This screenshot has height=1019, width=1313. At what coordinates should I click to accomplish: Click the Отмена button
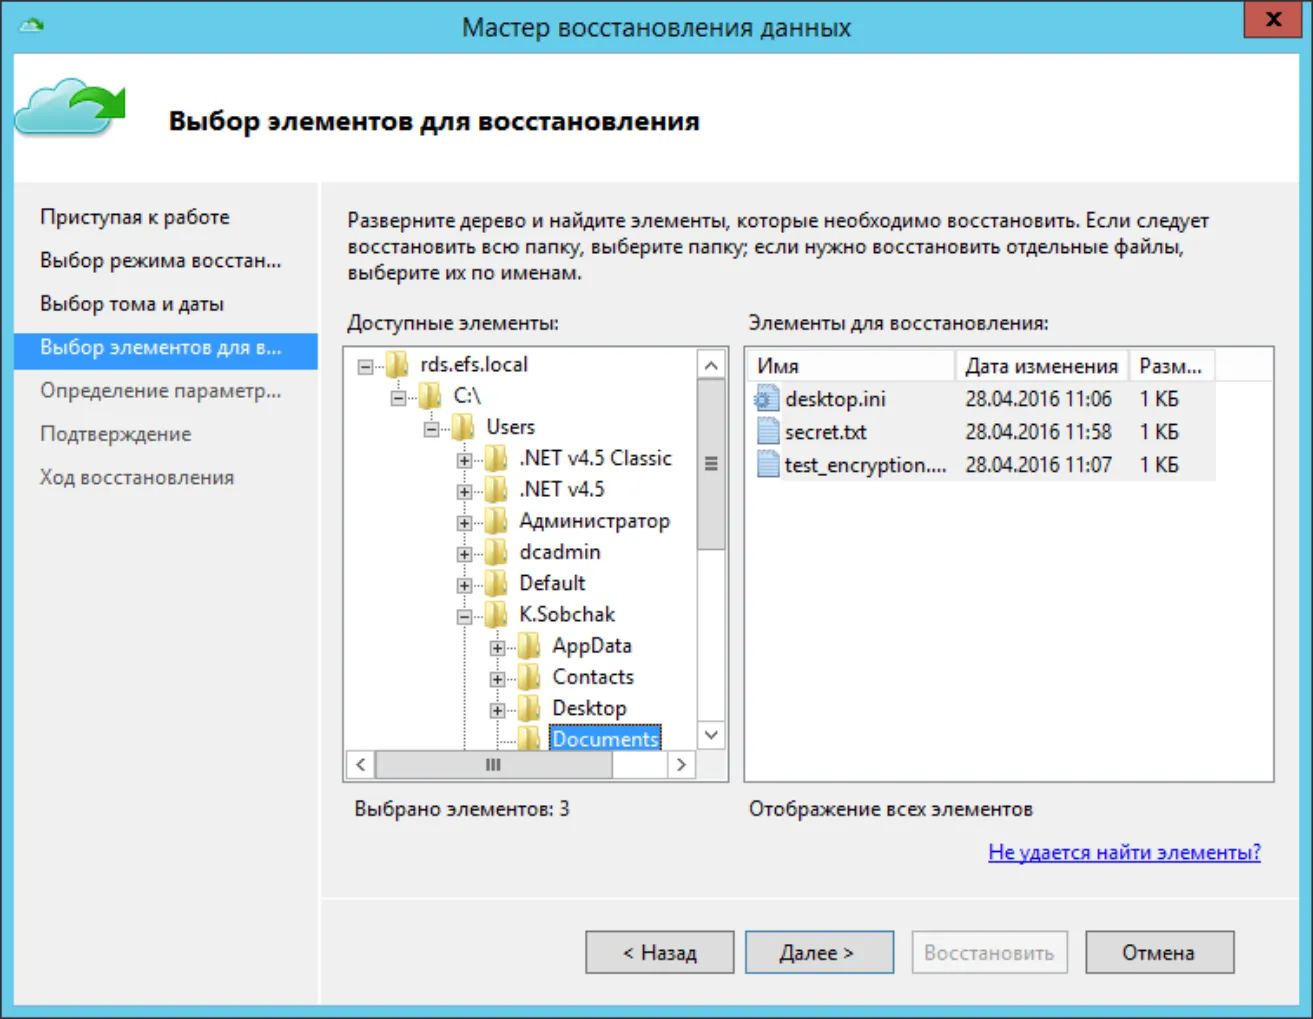(1160, 952)
